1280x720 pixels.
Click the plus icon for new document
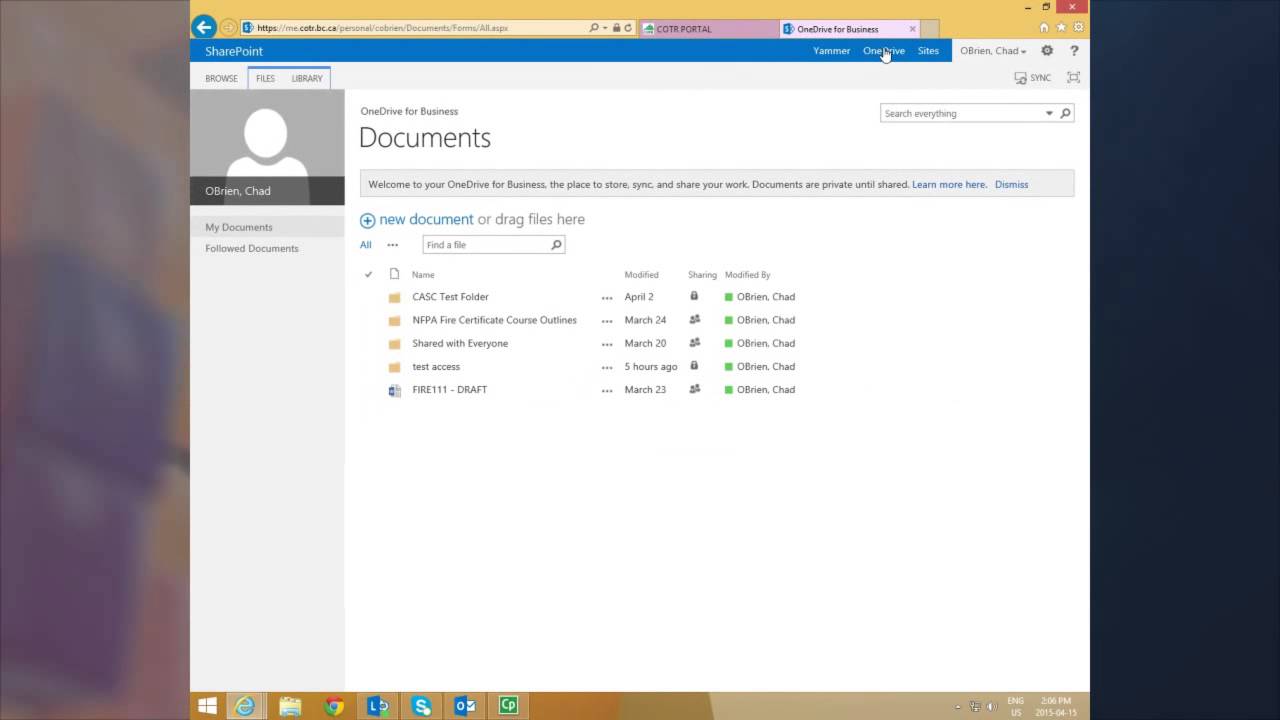[367, 220]
